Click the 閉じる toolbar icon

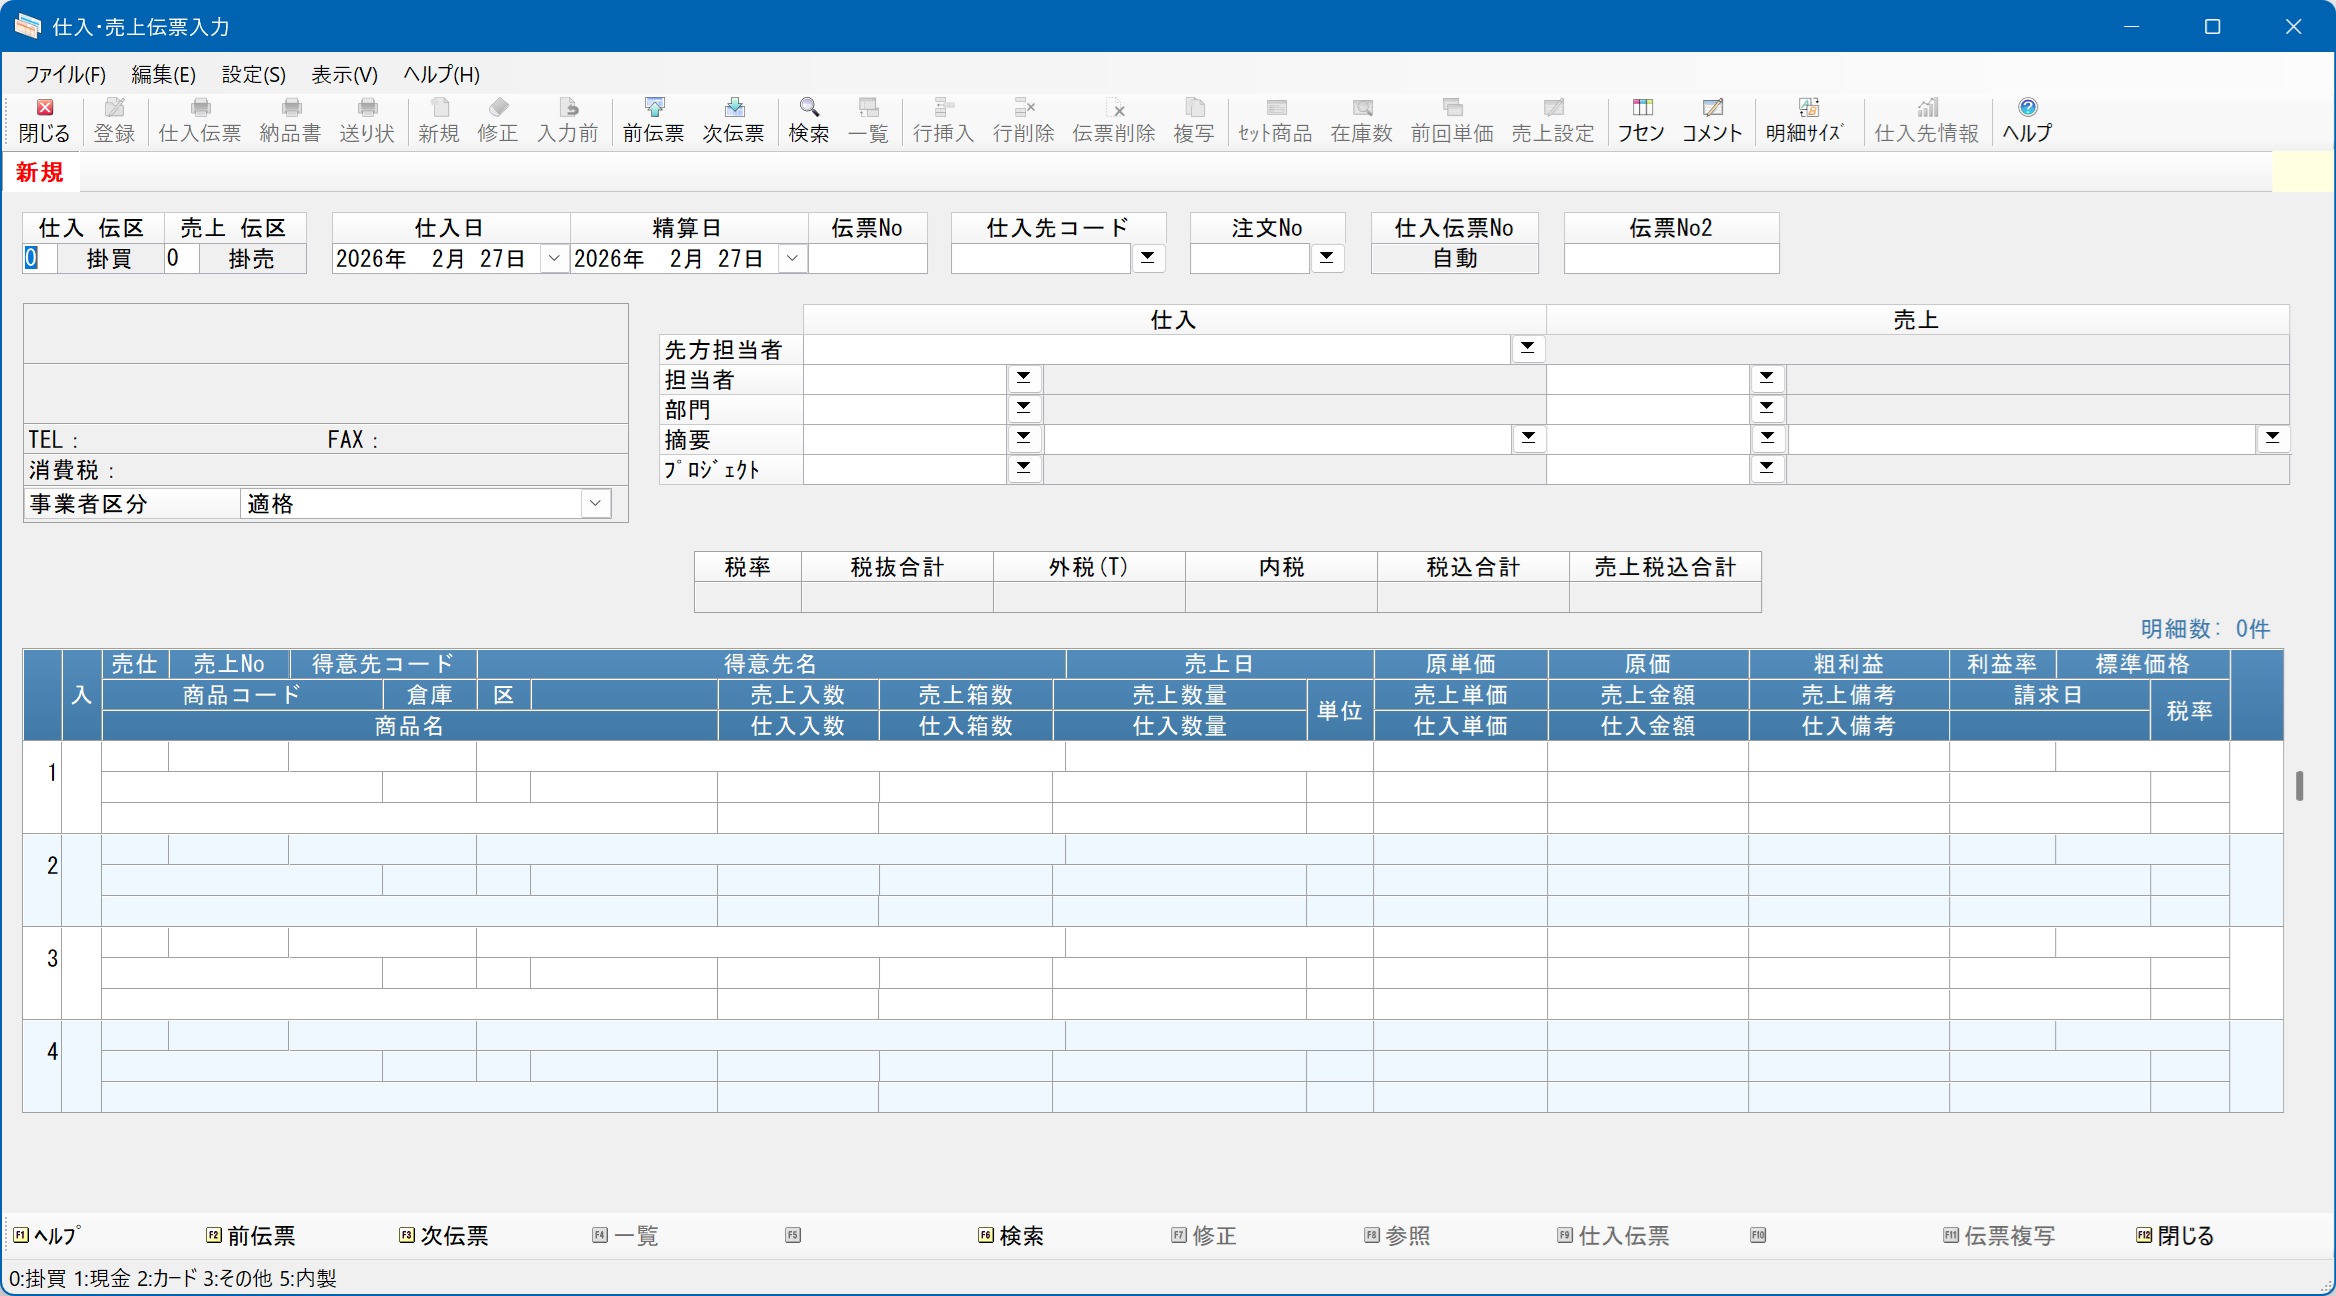pyautogui.click(x=44, y=120)
